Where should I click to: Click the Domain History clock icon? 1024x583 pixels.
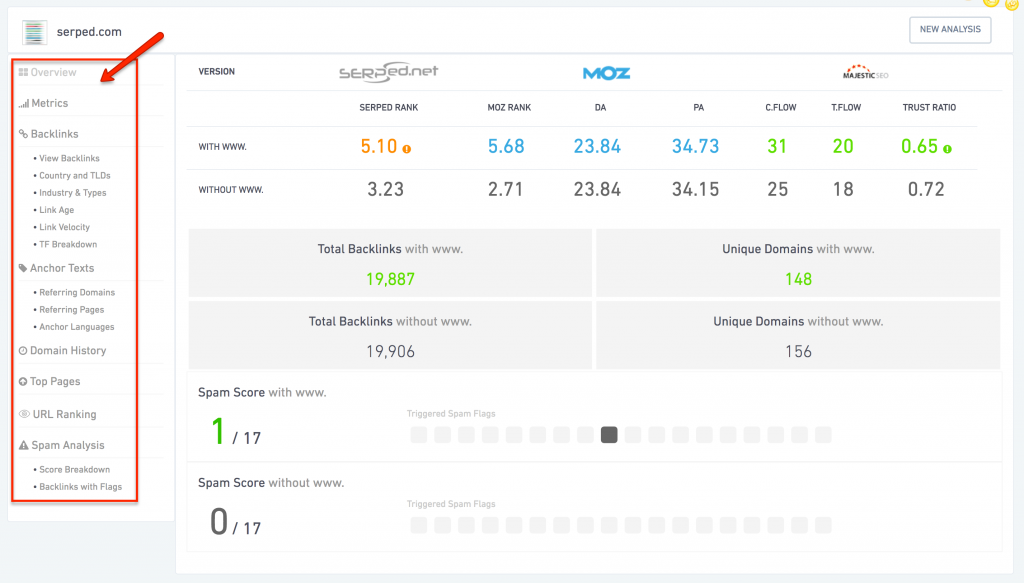tap(23, 351)
